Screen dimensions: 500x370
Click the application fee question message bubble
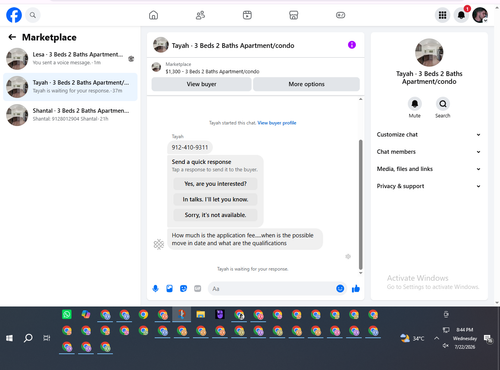(245, 239)
